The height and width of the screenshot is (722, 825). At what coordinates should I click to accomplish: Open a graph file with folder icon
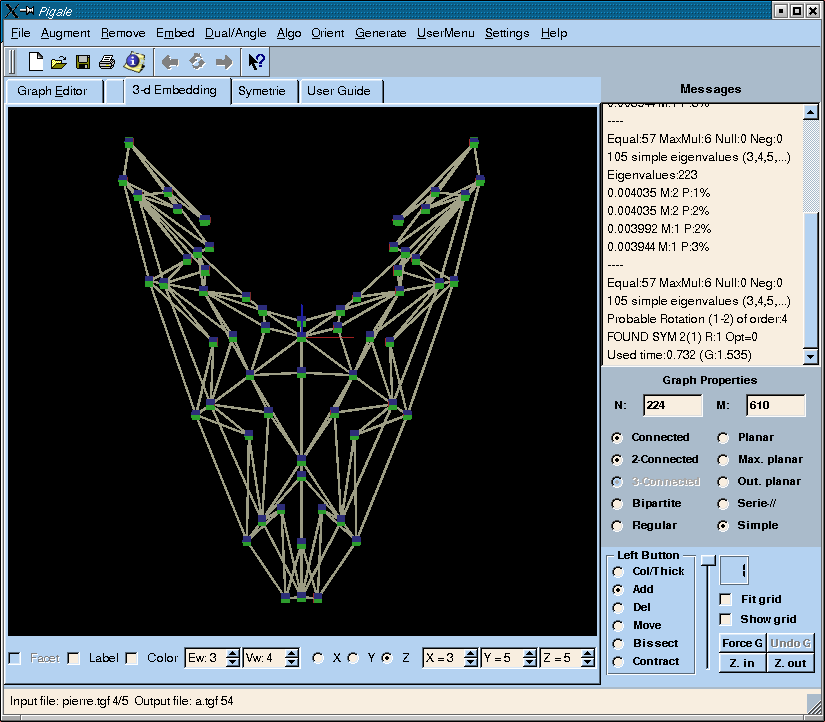(59, 62)
